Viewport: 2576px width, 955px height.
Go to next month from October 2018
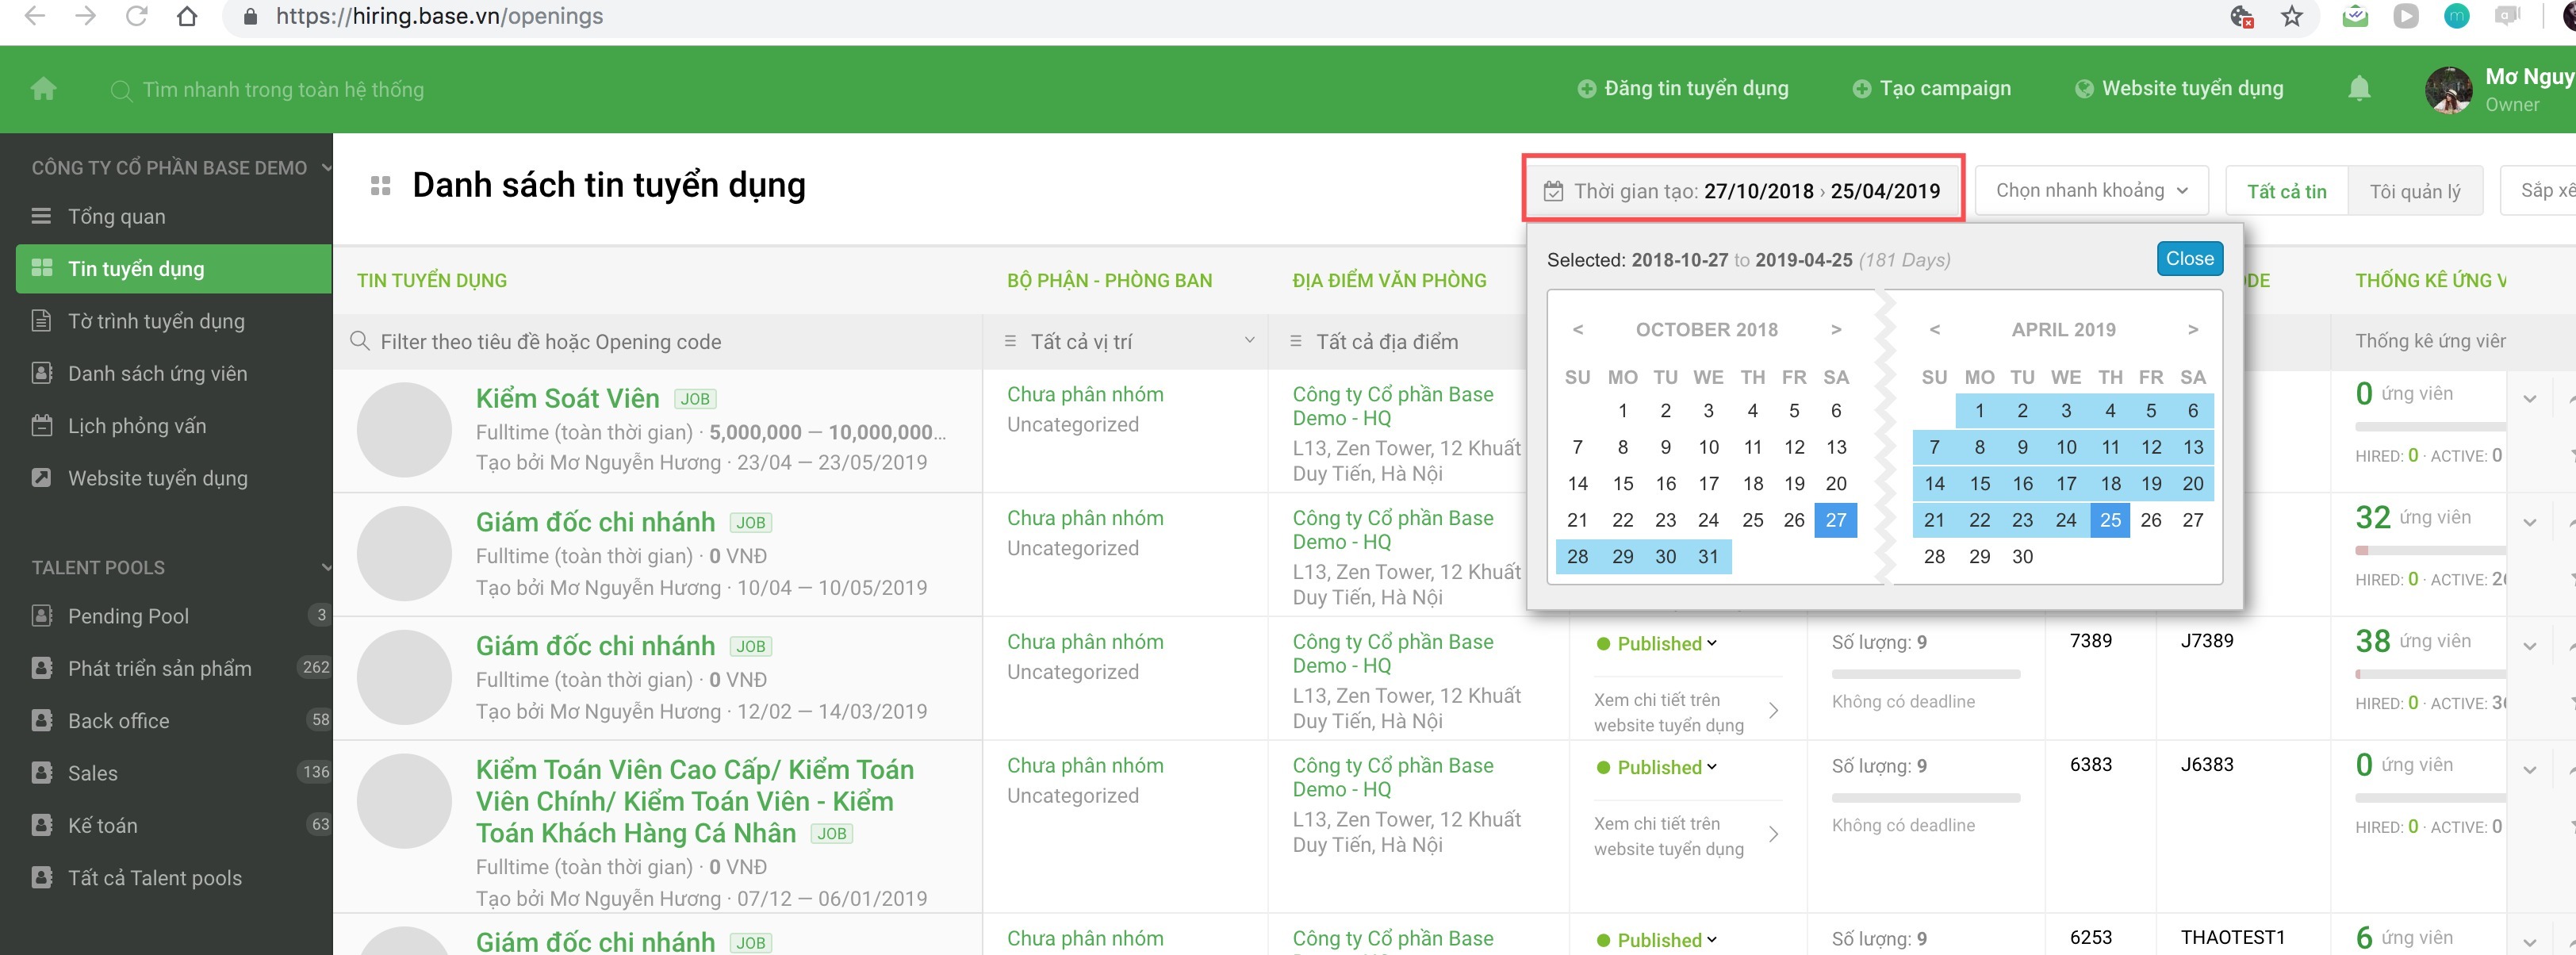(x=1835, y=329)
